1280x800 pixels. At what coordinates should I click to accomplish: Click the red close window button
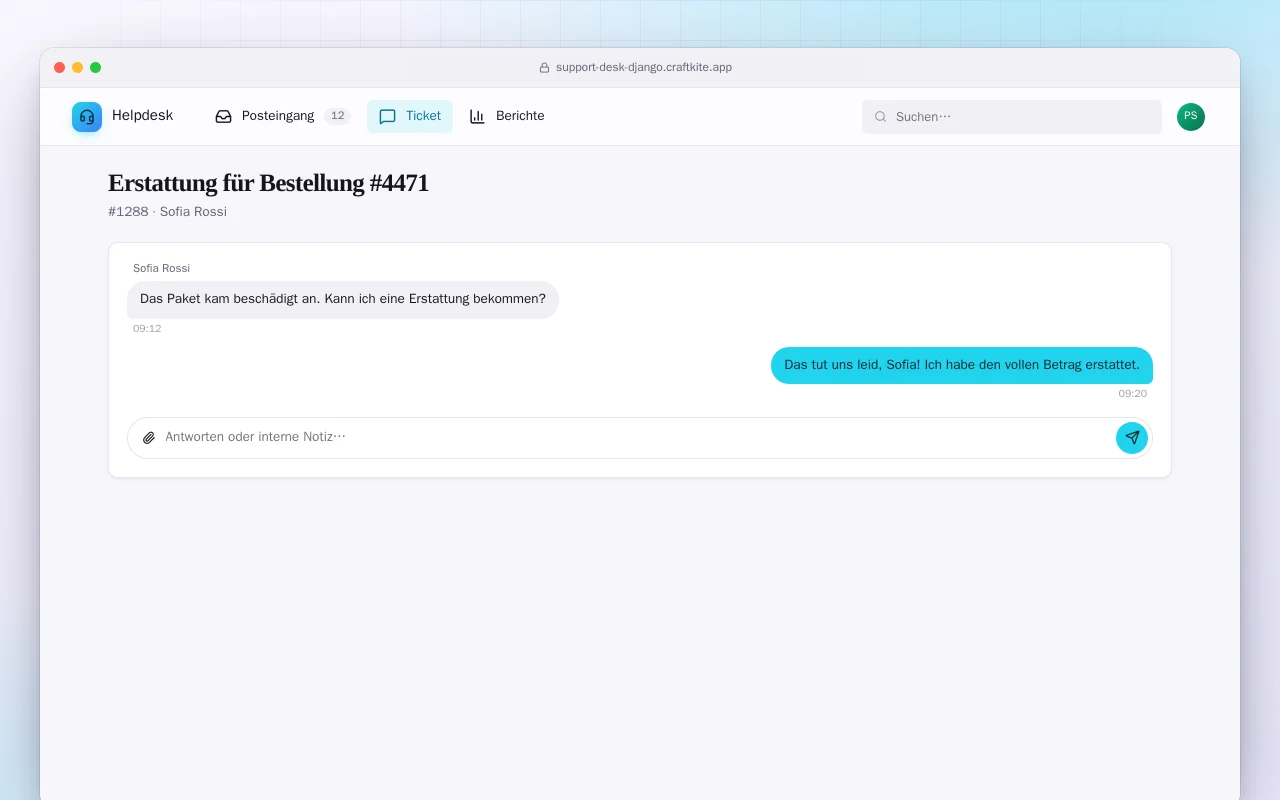click(x=60, y=67)
